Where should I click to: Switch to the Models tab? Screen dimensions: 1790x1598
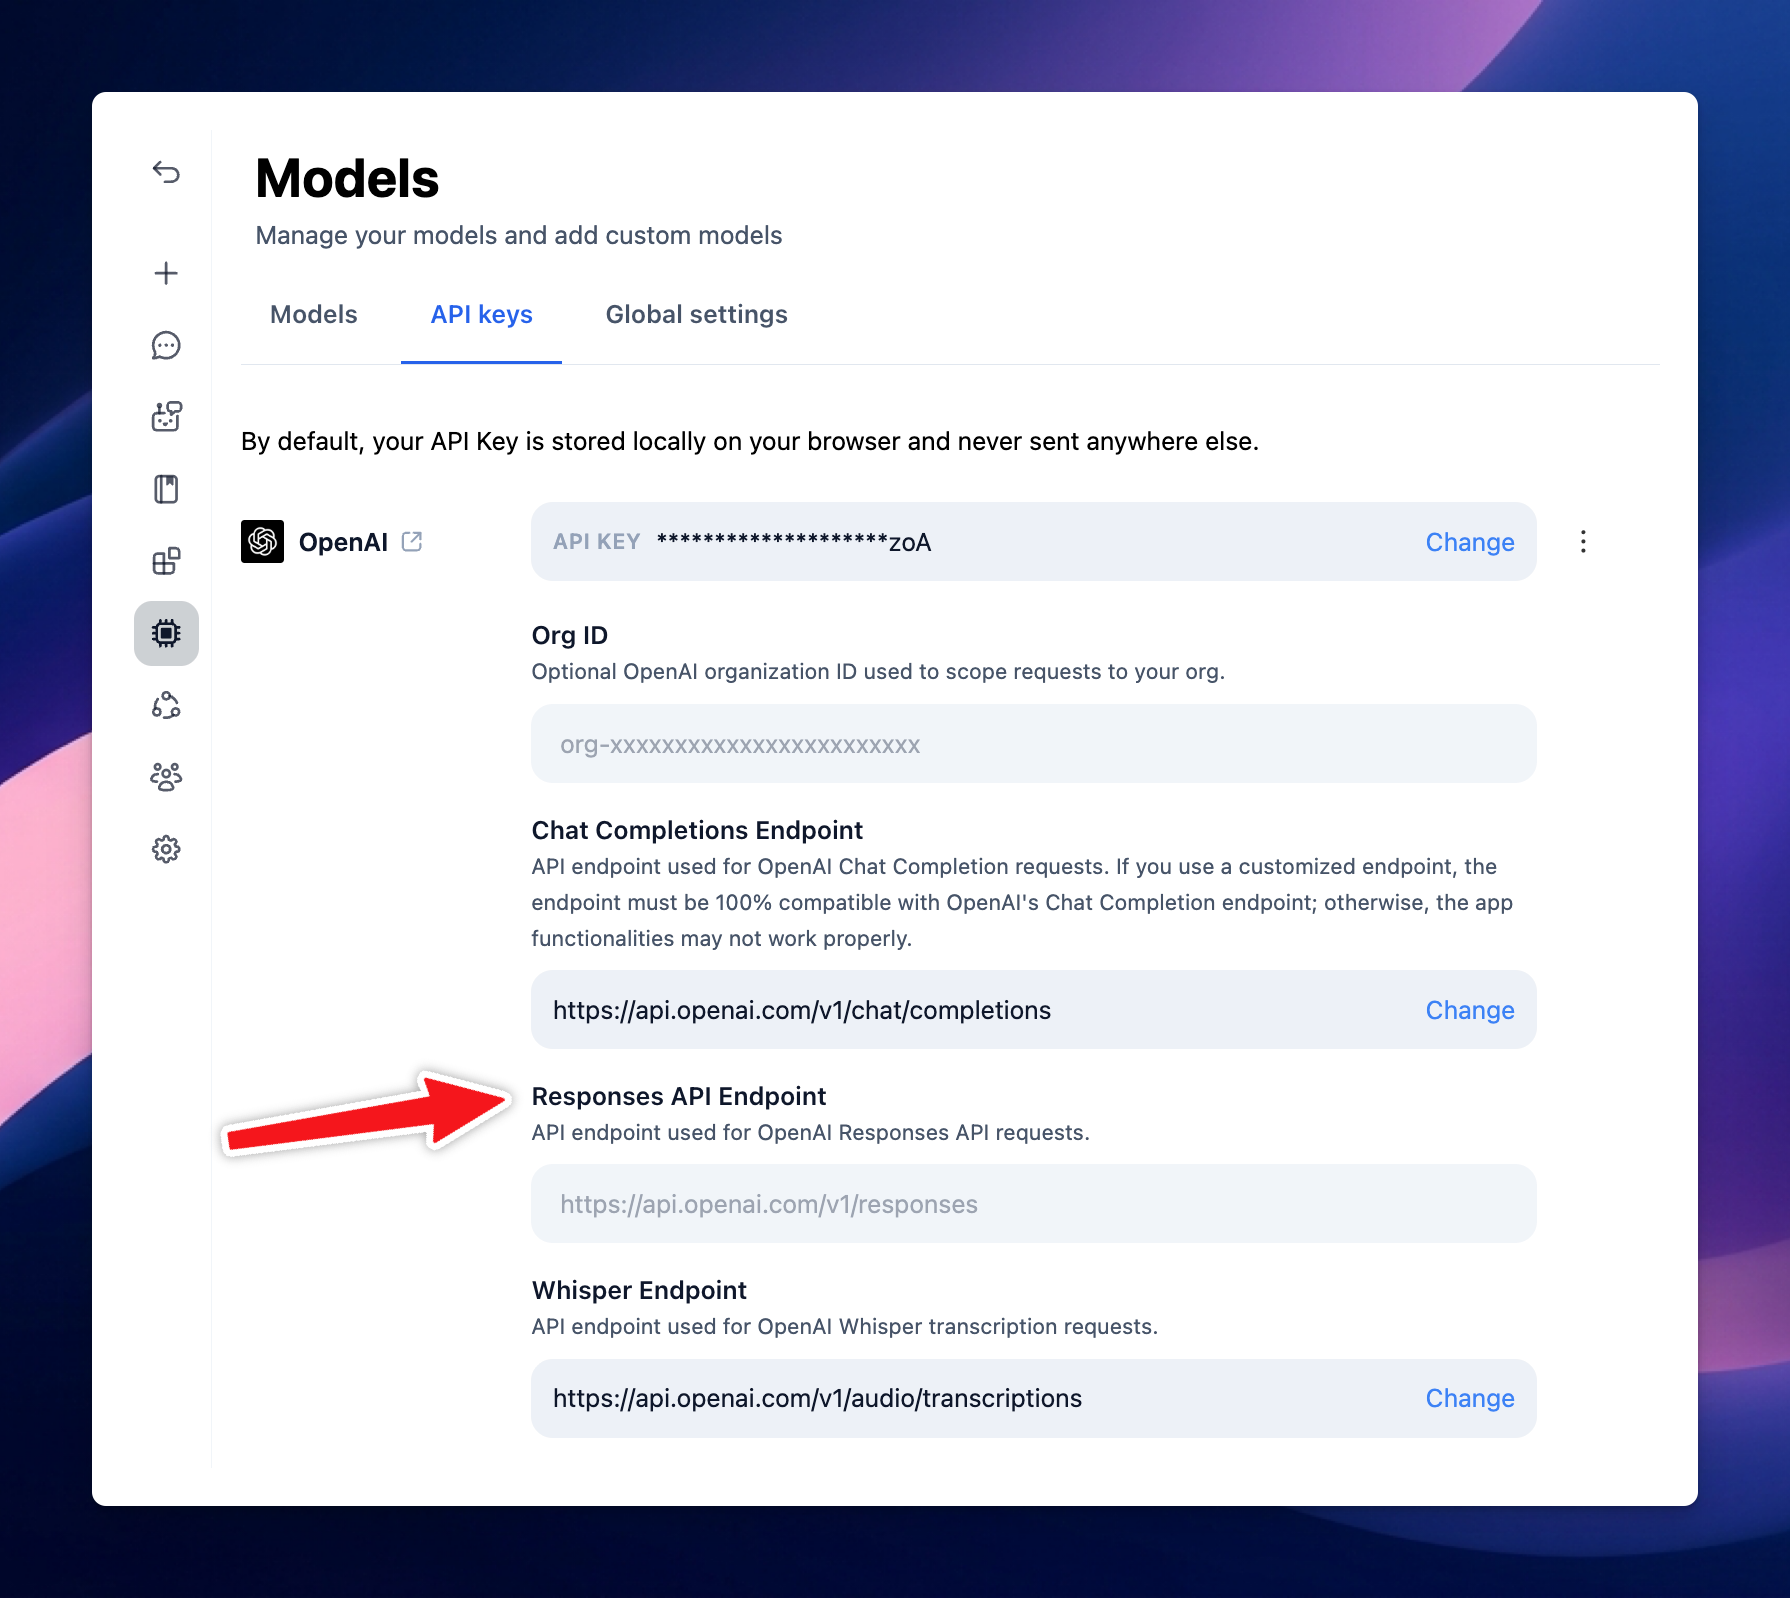tap(313, 314)
